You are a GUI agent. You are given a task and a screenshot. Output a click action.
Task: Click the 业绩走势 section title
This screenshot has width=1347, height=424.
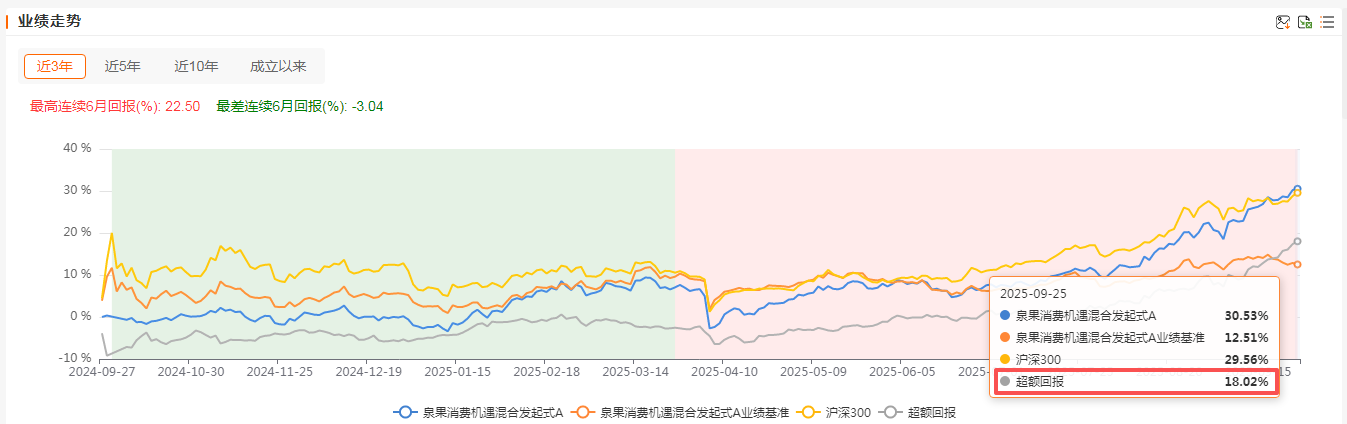pyautogui.click(x=47, y=21)
